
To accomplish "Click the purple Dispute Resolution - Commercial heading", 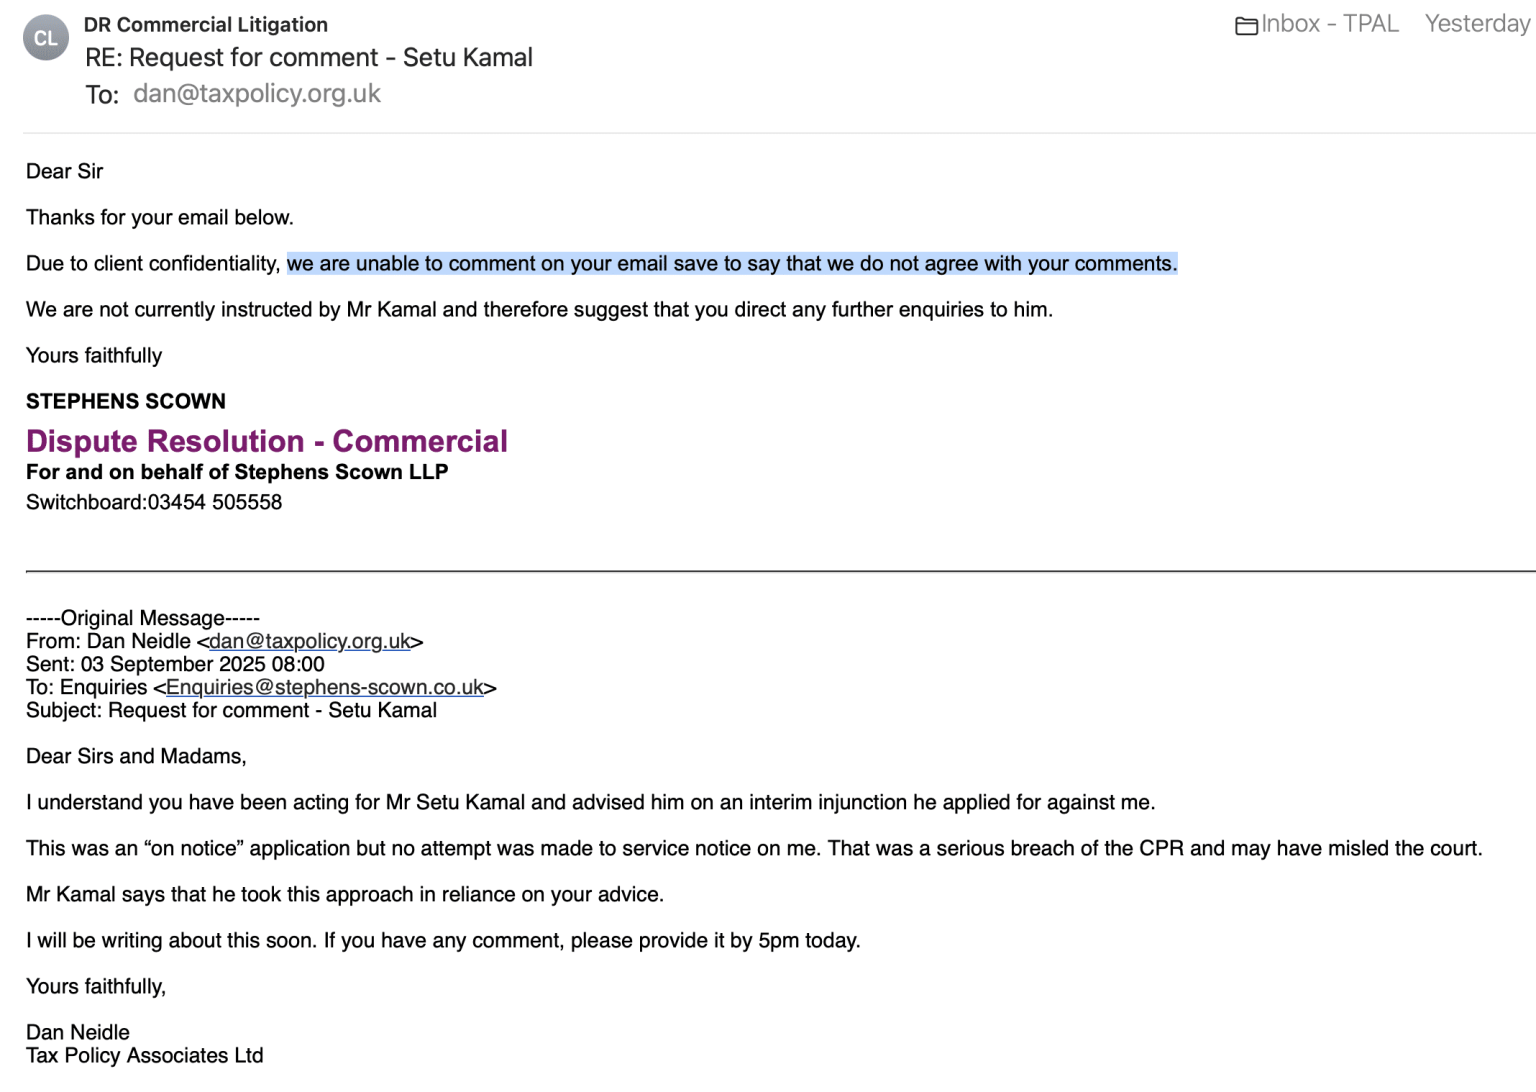I will 267,441.
